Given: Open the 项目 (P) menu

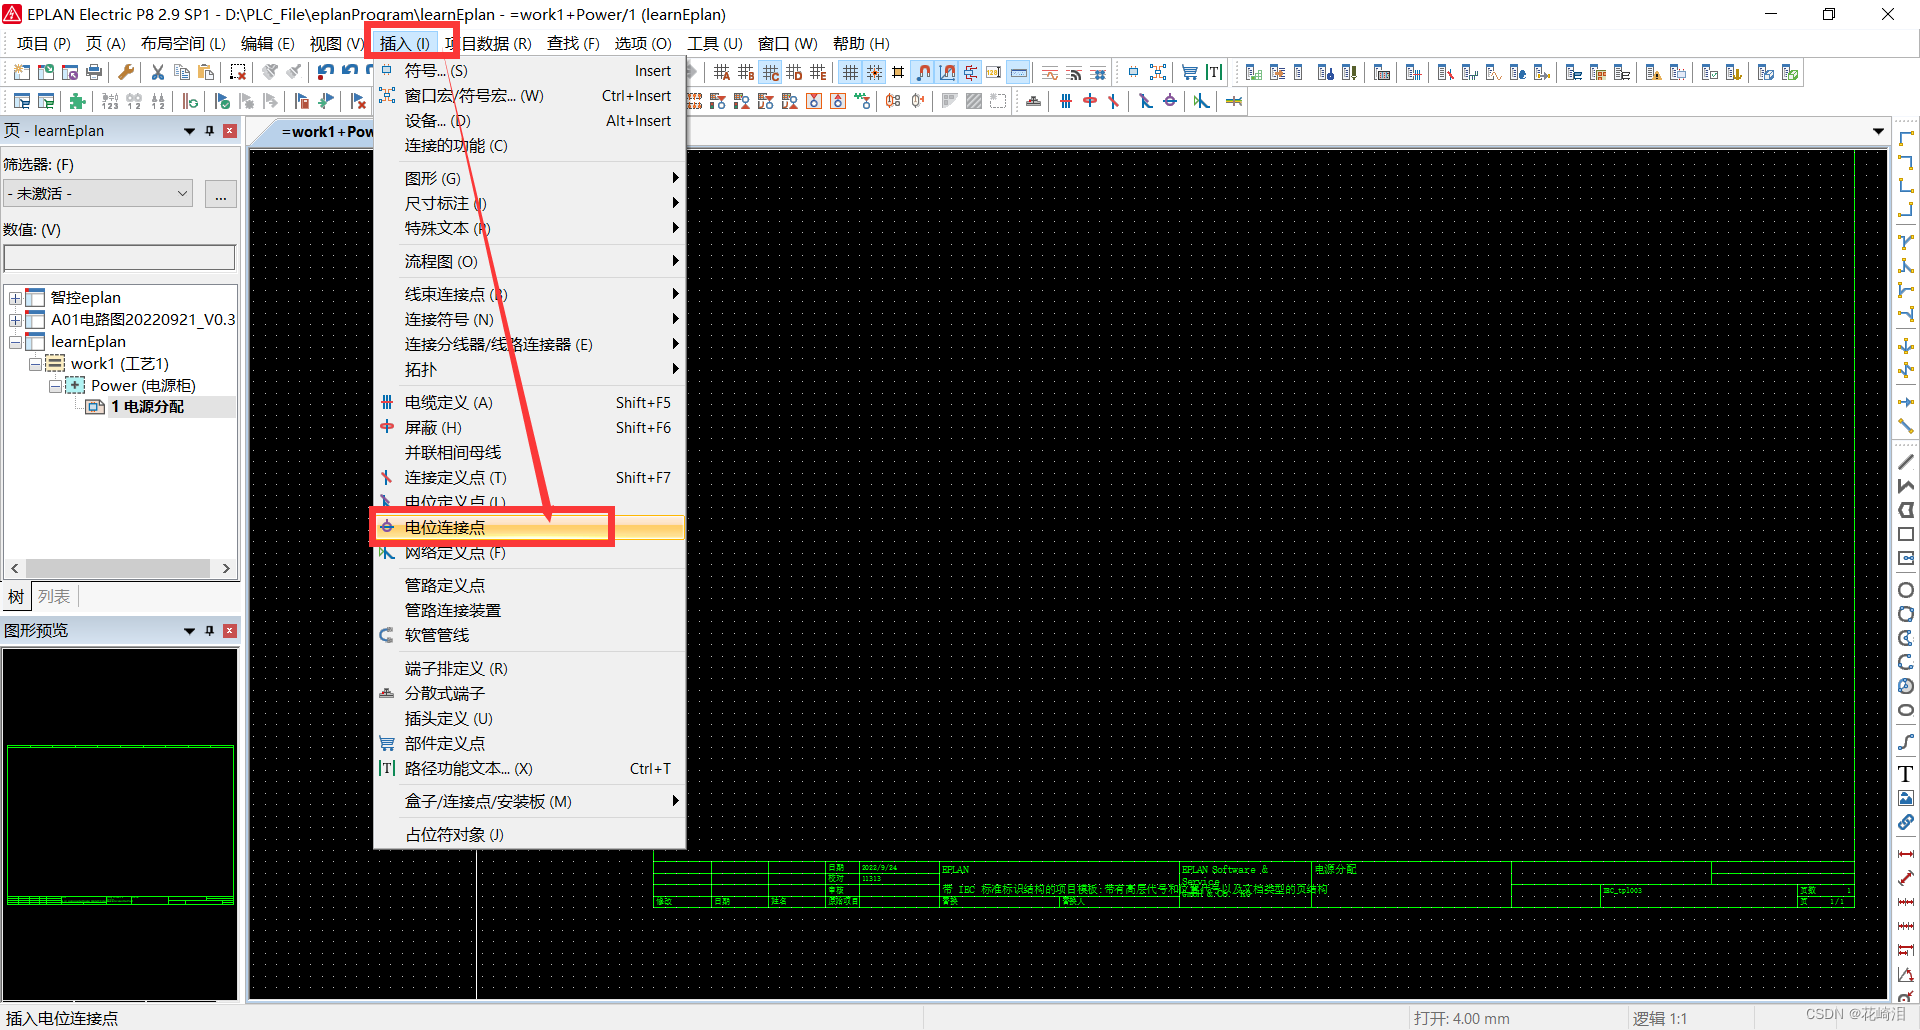Looking at the screenshot, I should (44, 44).
